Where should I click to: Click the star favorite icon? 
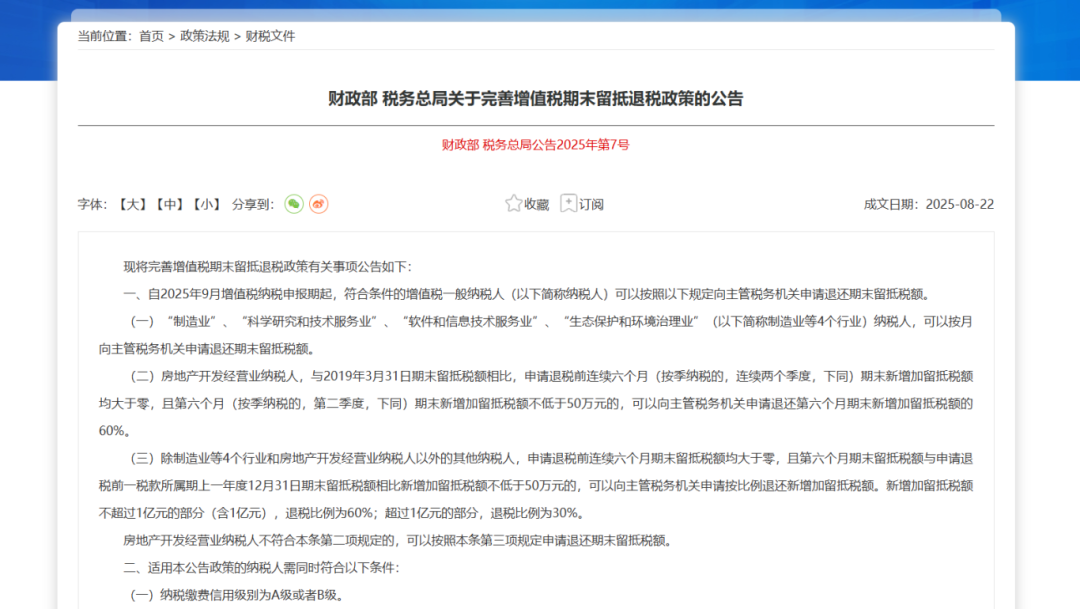[514, 204]
